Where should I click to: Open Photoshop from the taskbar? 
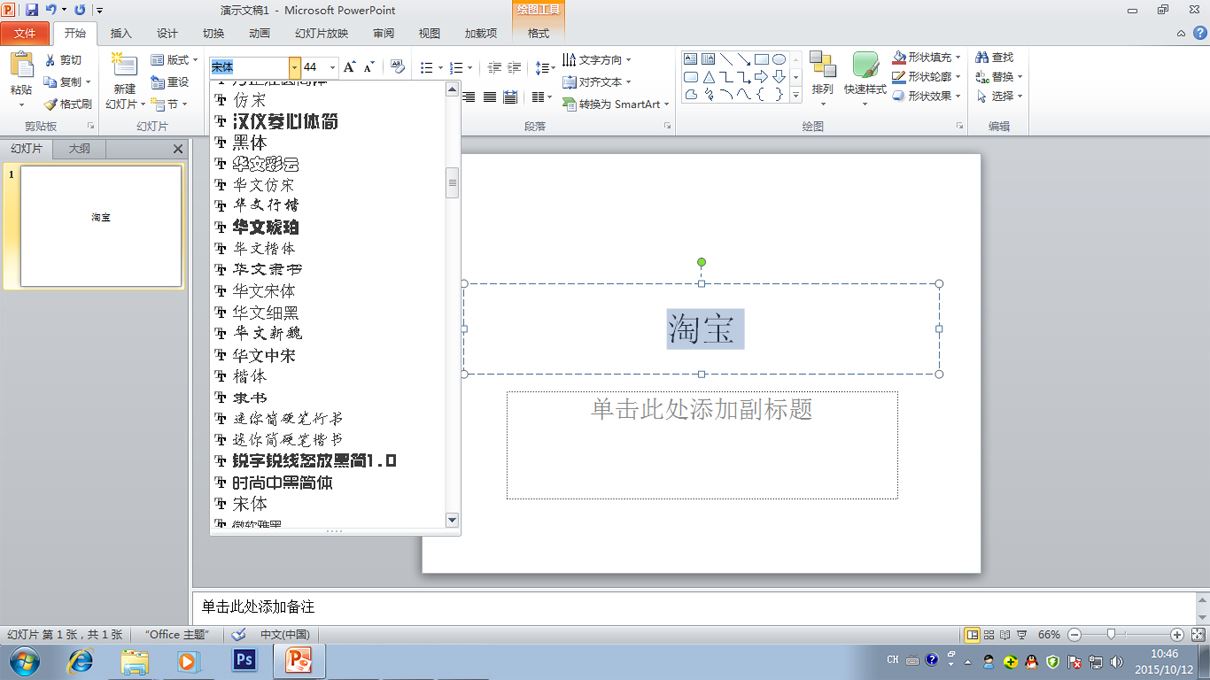[244, 661]
